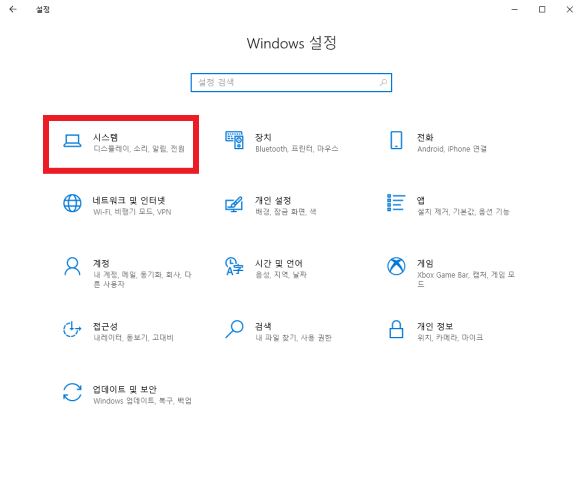The height and width of the screenshot is (483, 583).
Task: Select the 개인 정보 title
Action: tap(435, 326)
